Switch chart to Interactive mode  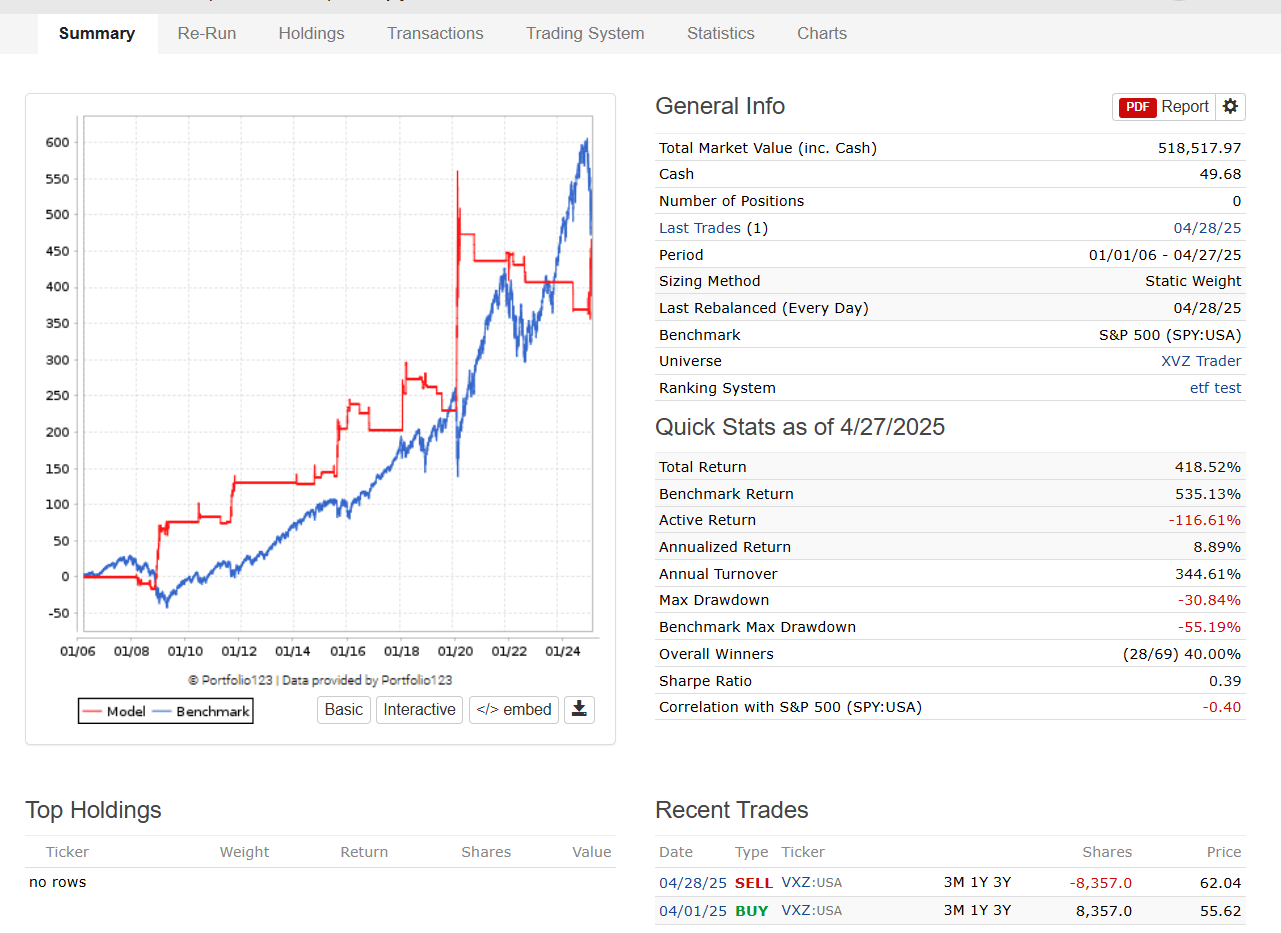coord(420,710)
